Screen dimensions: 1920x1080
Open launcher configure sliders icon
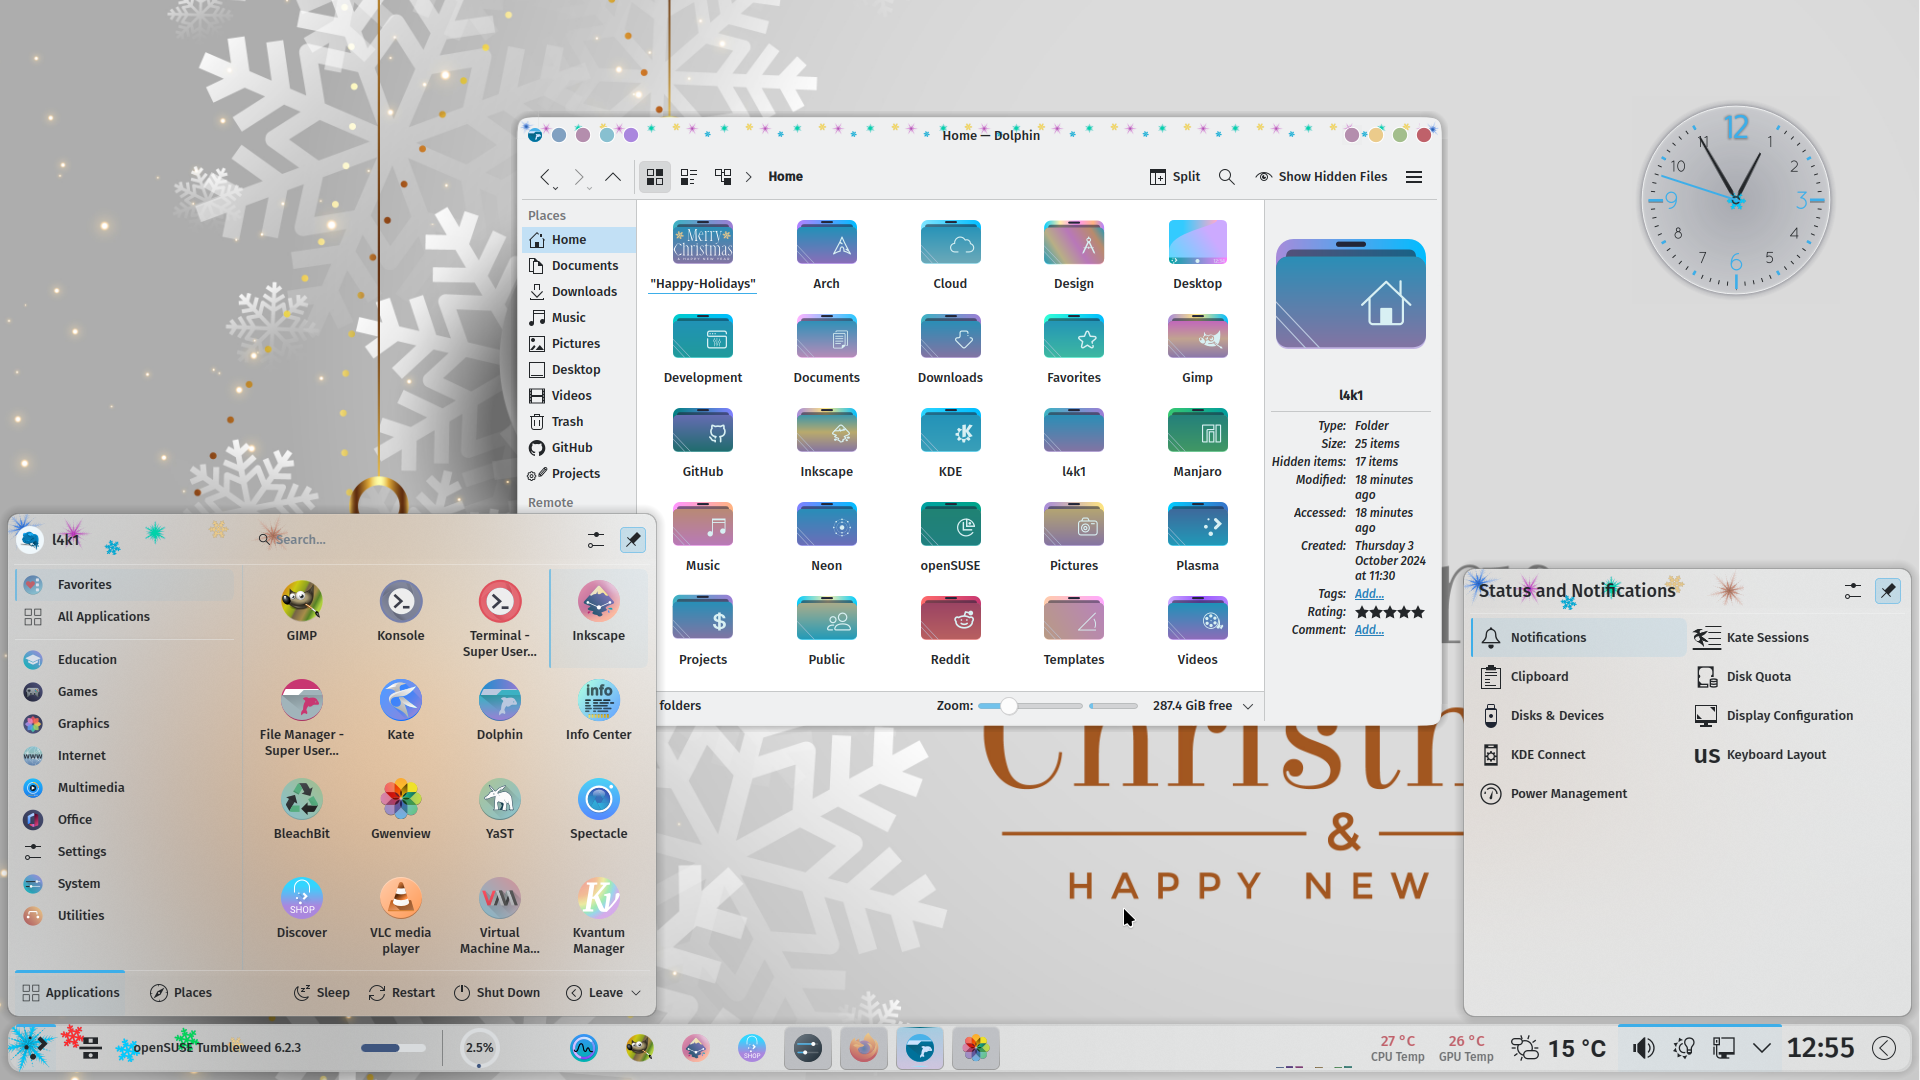tap(596, 540)
